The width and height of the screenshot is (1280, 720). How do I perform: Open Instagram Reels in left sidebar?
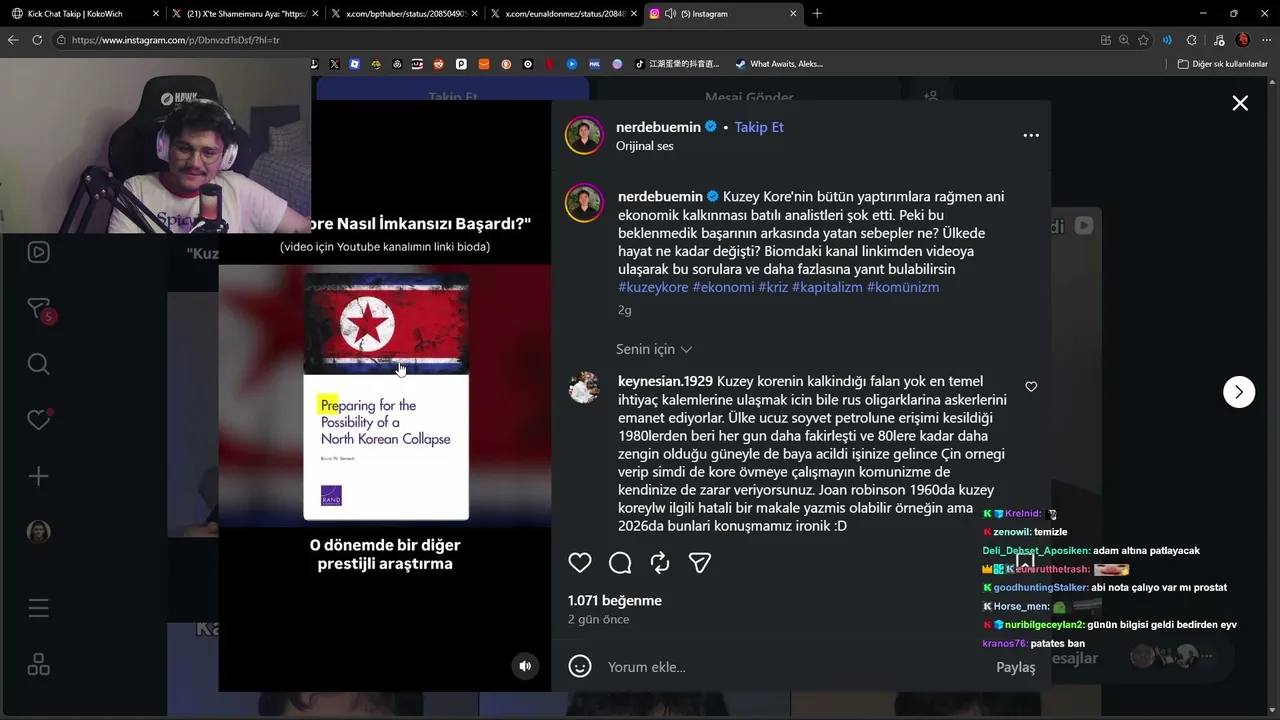tap(38, 251)
